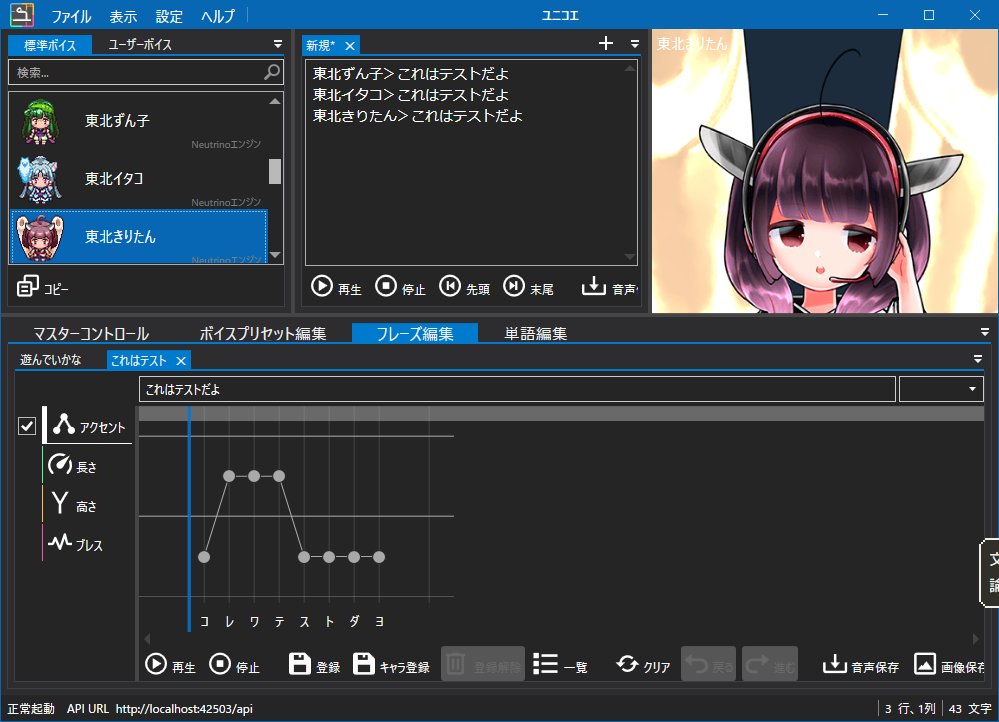Screen dimensions: 999x722
Task: Click the line 東北イタコ＞これはテストだよ
Action: [x=410, y=95]
